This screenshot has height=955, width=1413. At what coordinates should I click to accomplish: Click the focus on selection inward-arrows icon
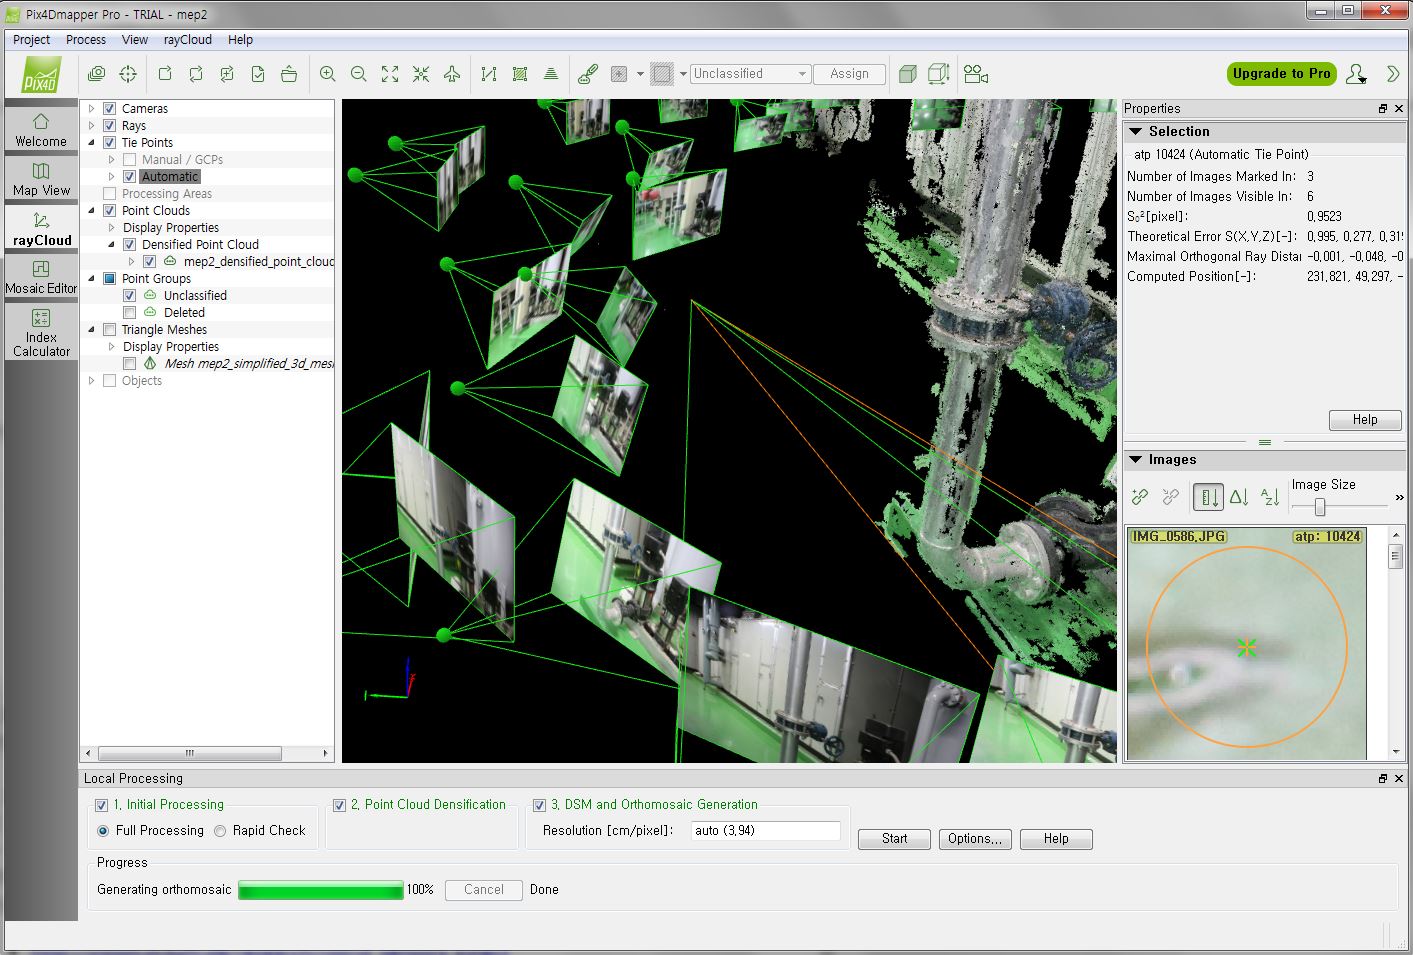[421, 74]
